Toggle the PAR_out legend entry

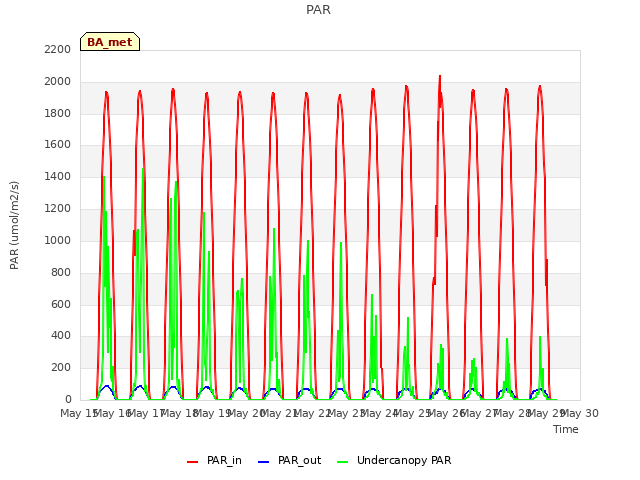tap(290, 460)
